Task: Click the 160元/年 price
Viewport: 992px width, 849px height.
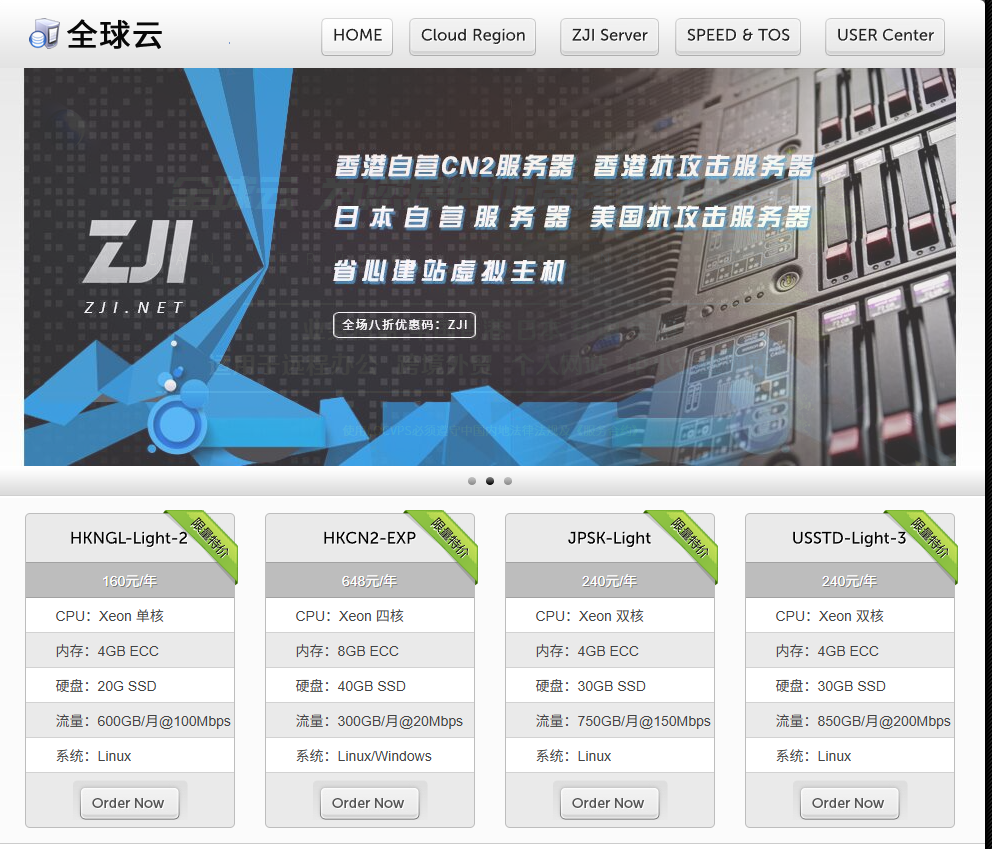Action: coord(130,581)
